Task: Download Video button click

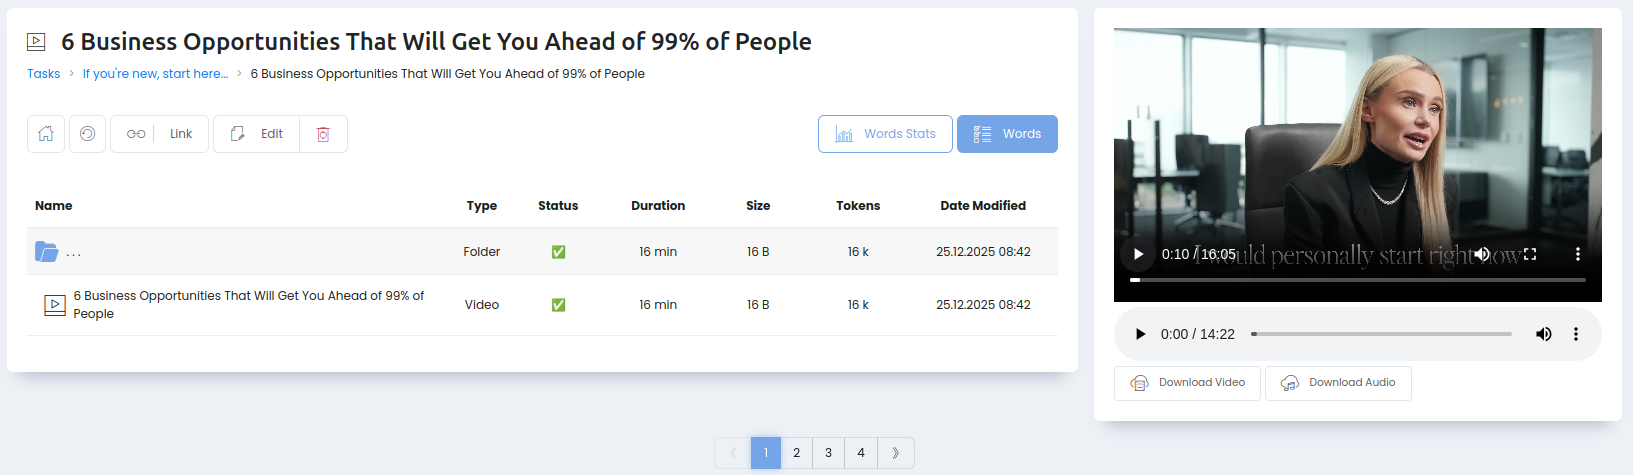Action: point(1188,383)
